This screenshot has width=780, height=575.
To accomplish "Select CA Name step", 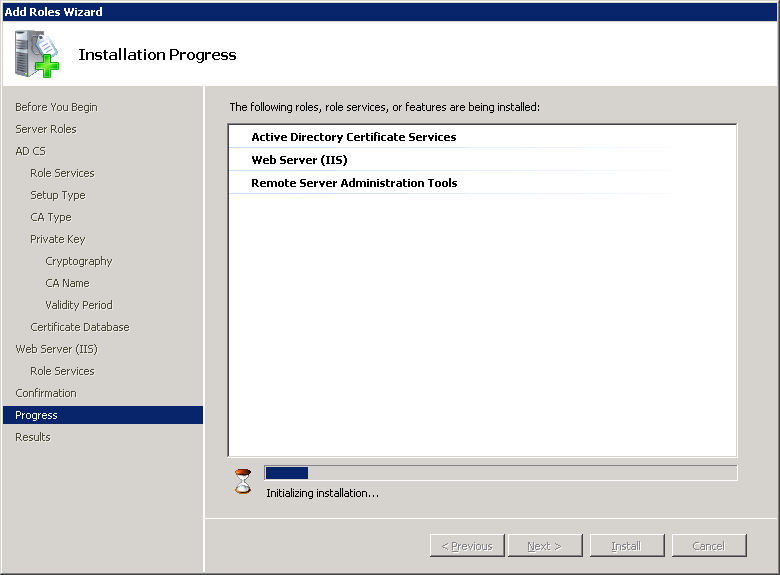I will pos(67,283).
